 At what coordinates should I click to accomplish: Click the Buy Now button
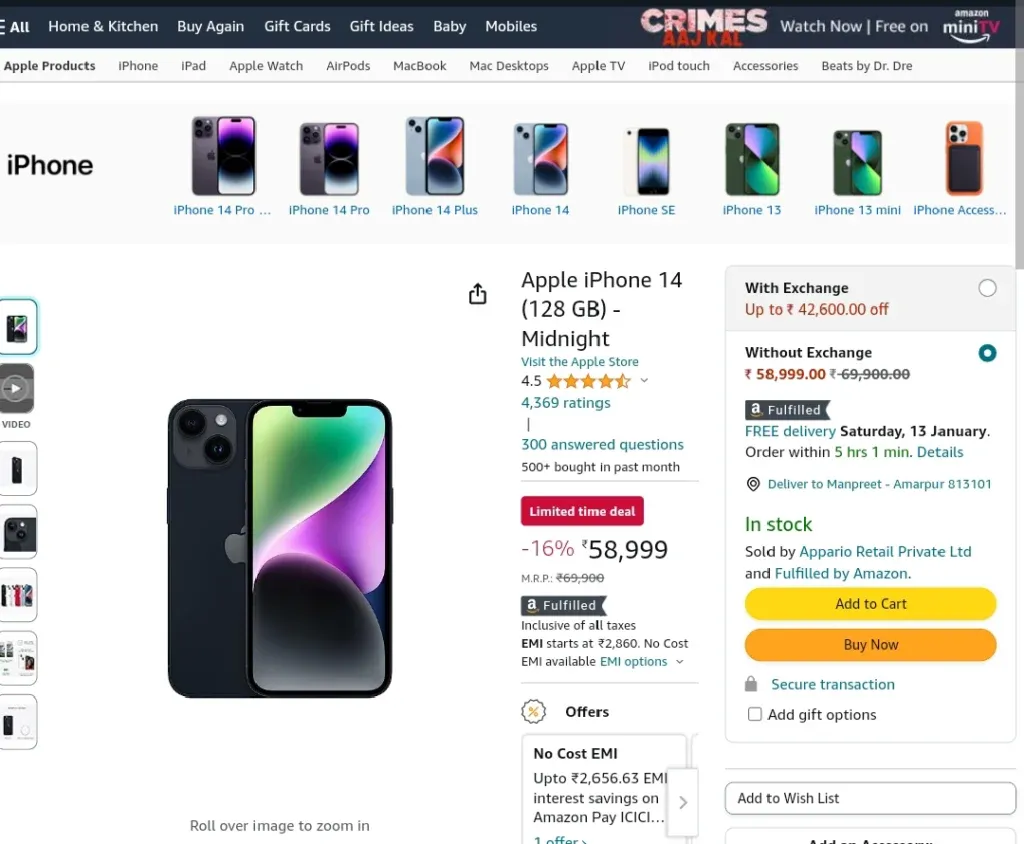pyautogui.click(x=871, y=645)
